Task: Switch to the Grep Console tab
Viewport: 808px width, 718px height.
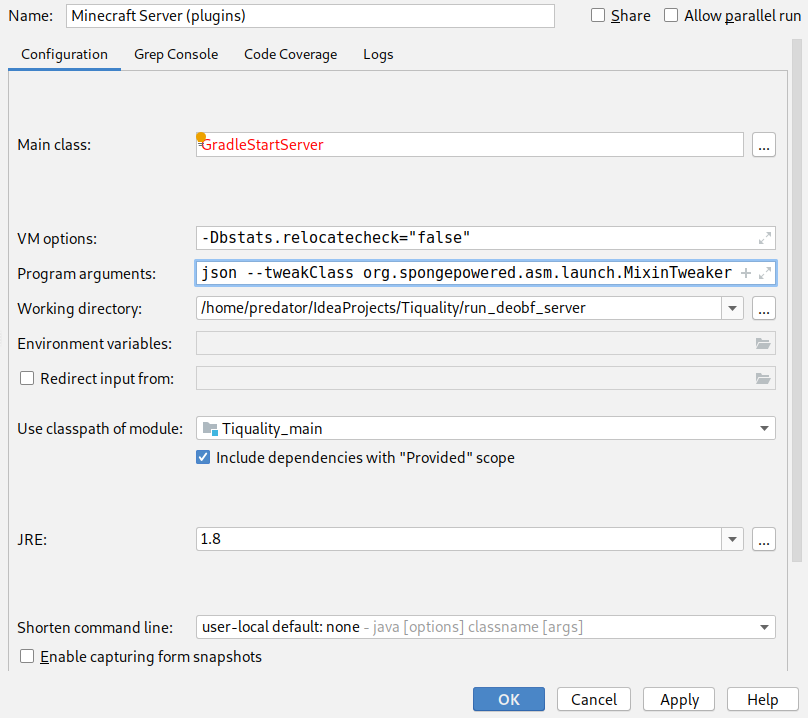Action: tap(176, 54)
